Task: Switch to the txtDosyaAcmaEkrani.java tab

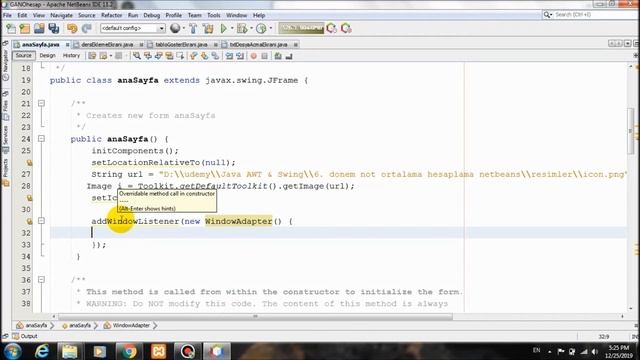Action: pyautogui.click(x=258, y=44)
